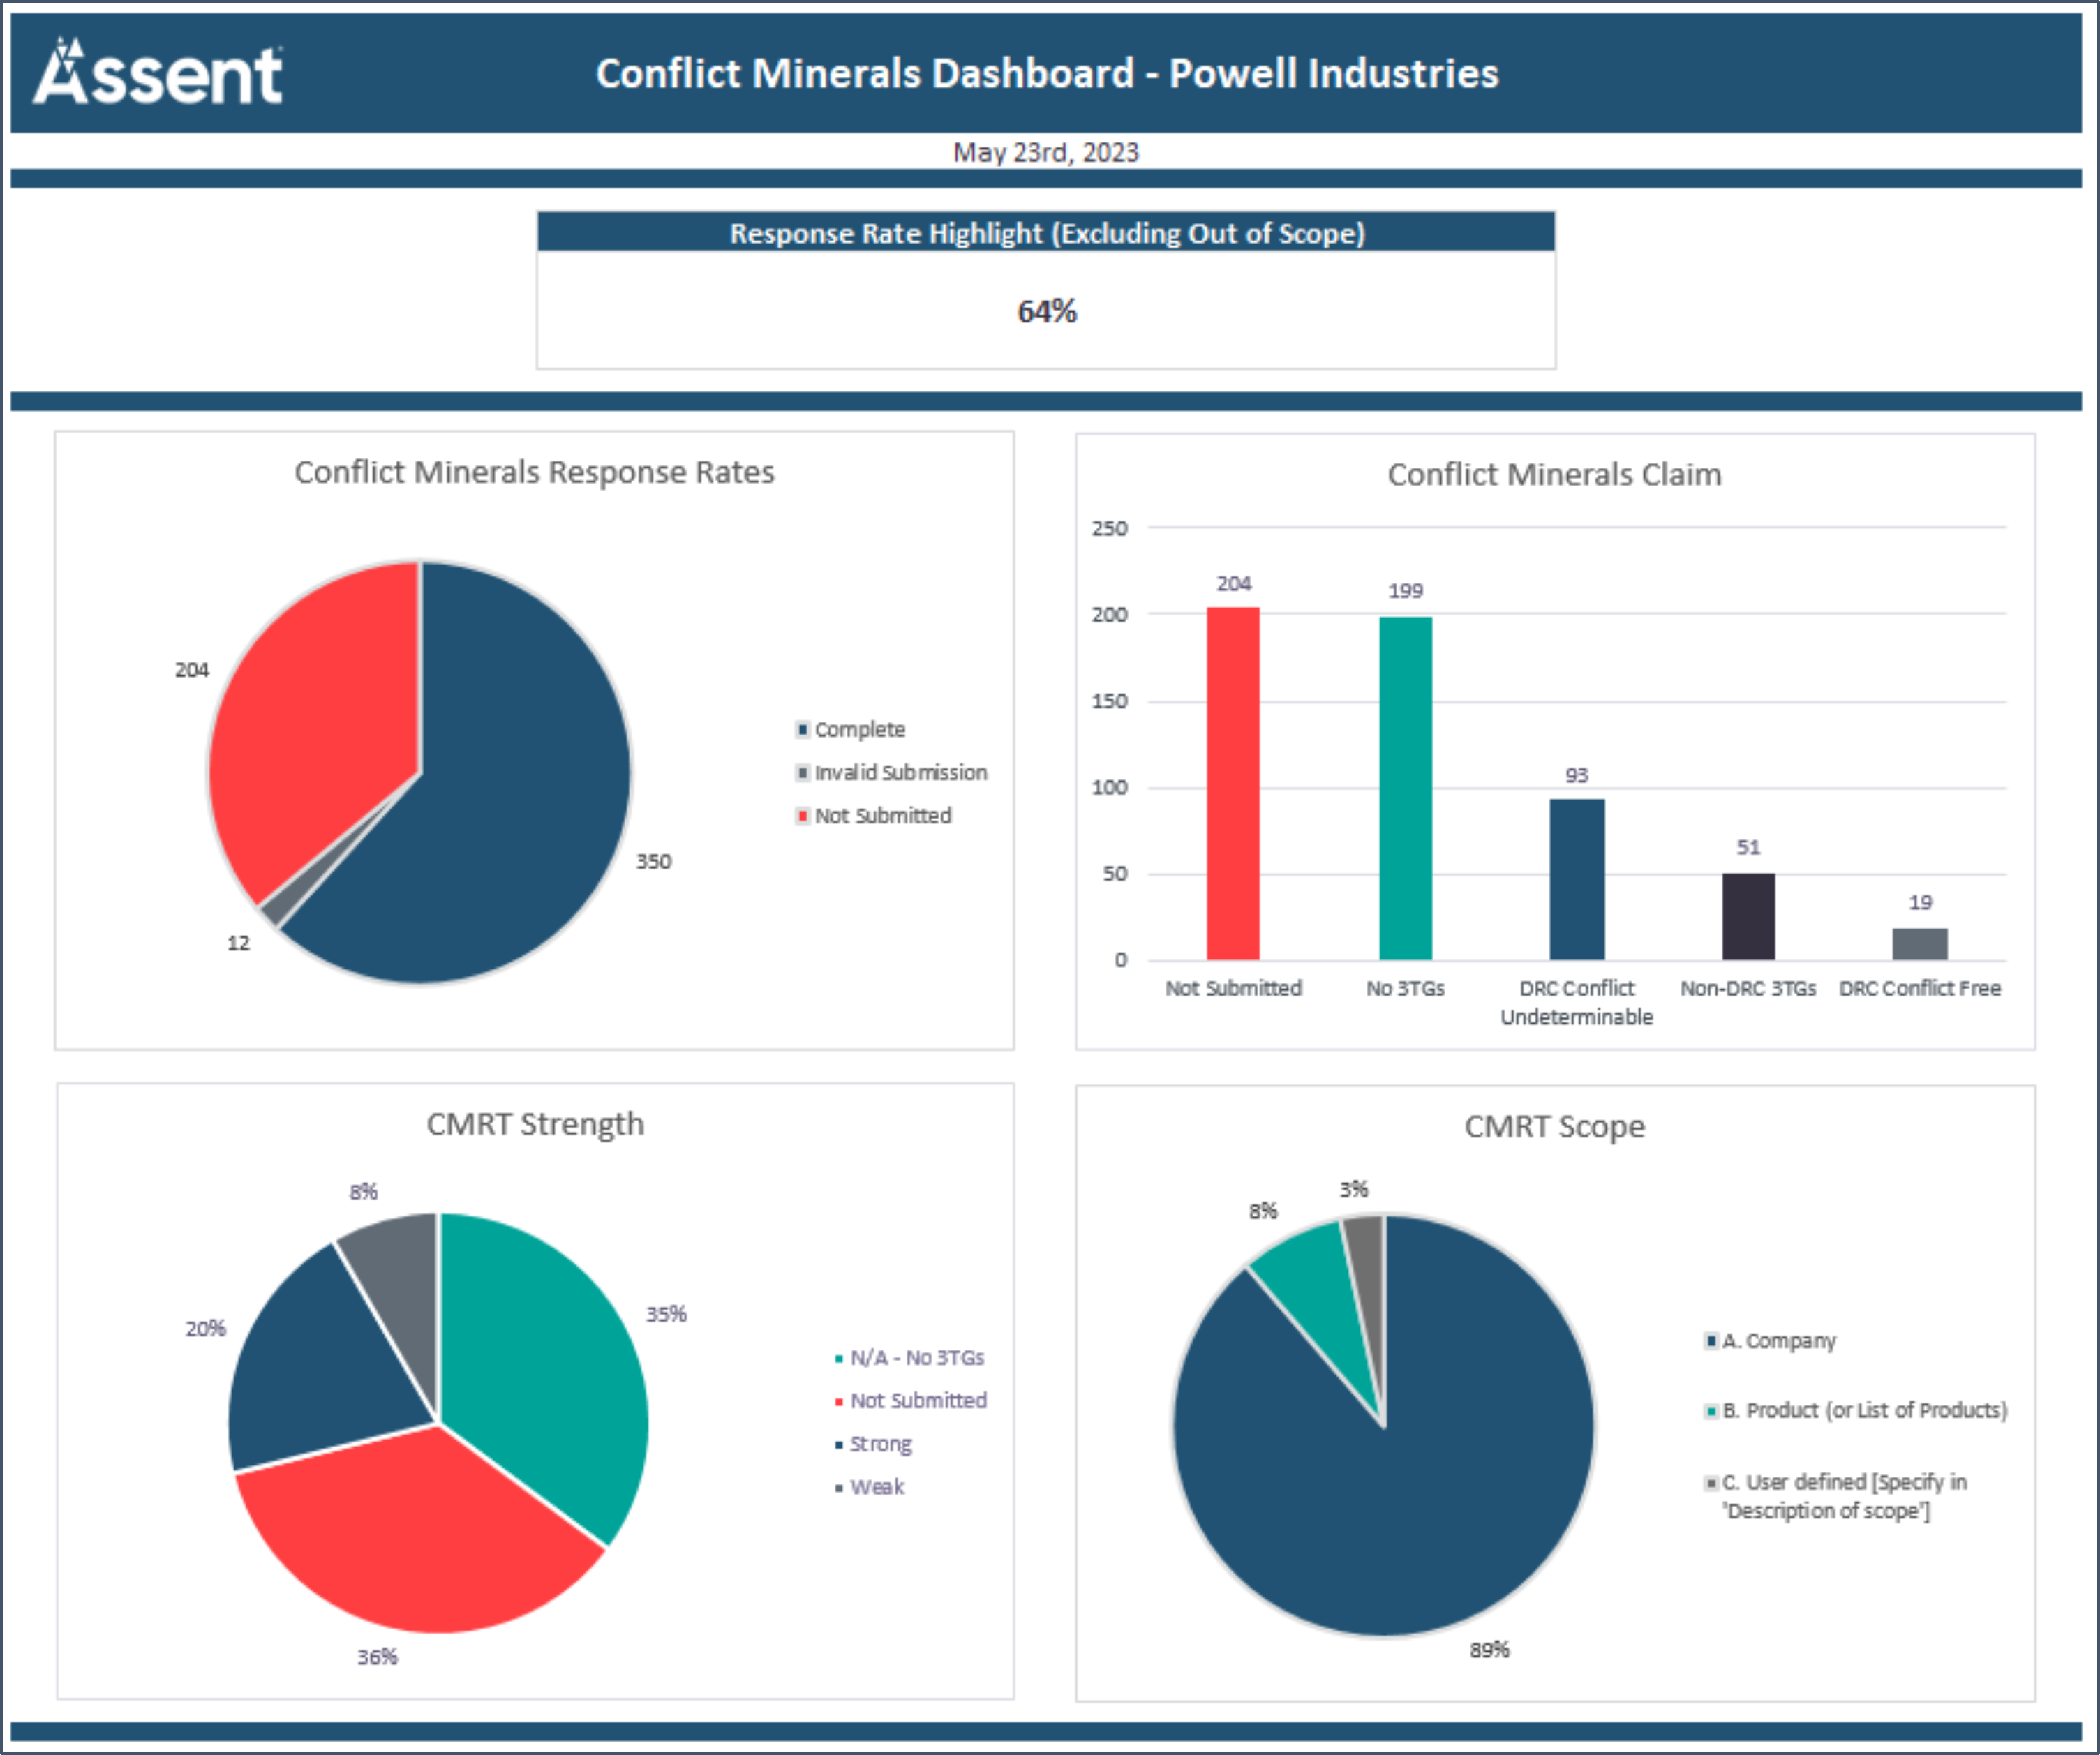Click the Assent logo

pyautogui.click(x=158, y=73)
